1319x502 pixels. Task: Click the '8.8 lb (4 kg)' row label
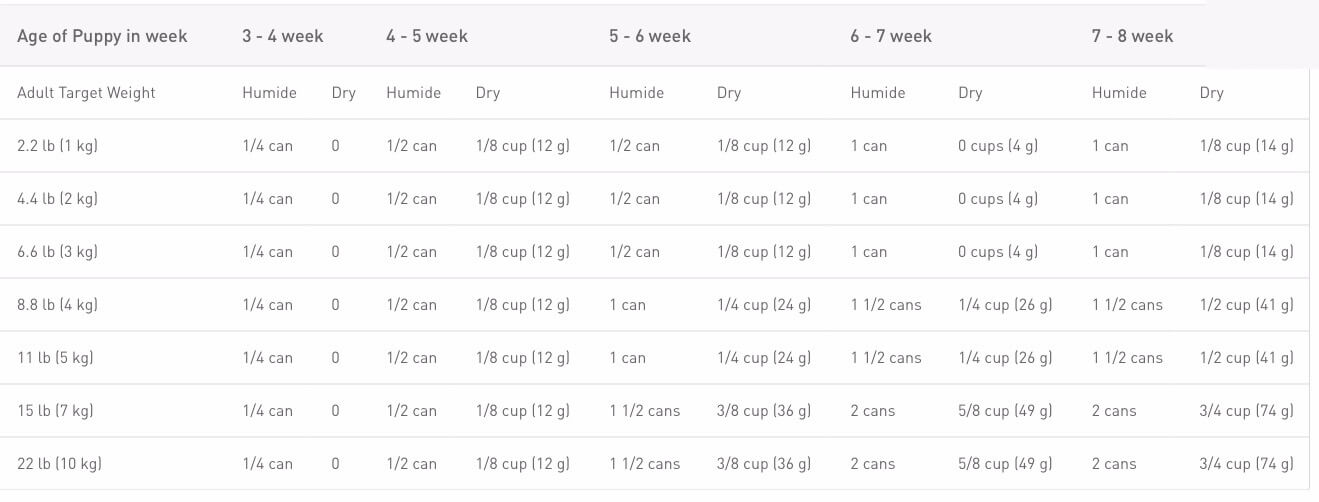tap(58, 305)
